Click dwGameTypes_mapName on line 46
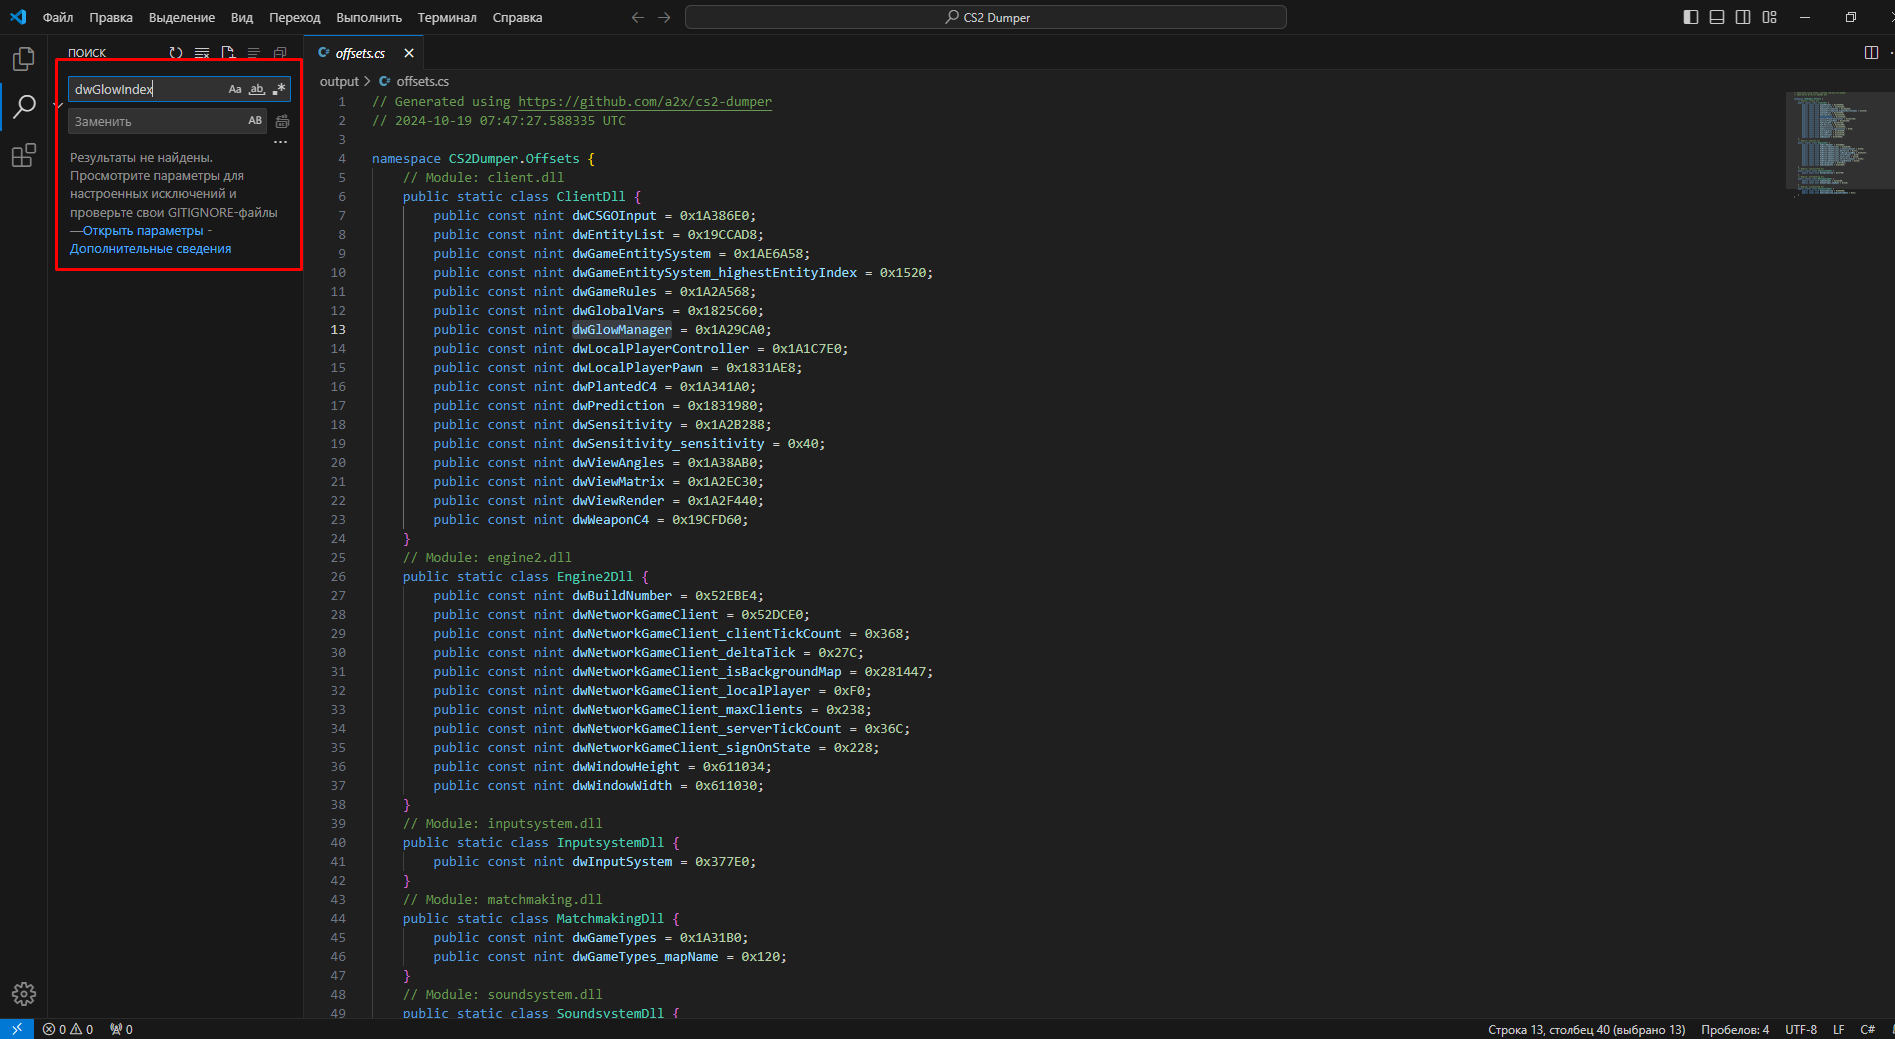Viewport: 1895px width, 1039px height. click(645, 957)
